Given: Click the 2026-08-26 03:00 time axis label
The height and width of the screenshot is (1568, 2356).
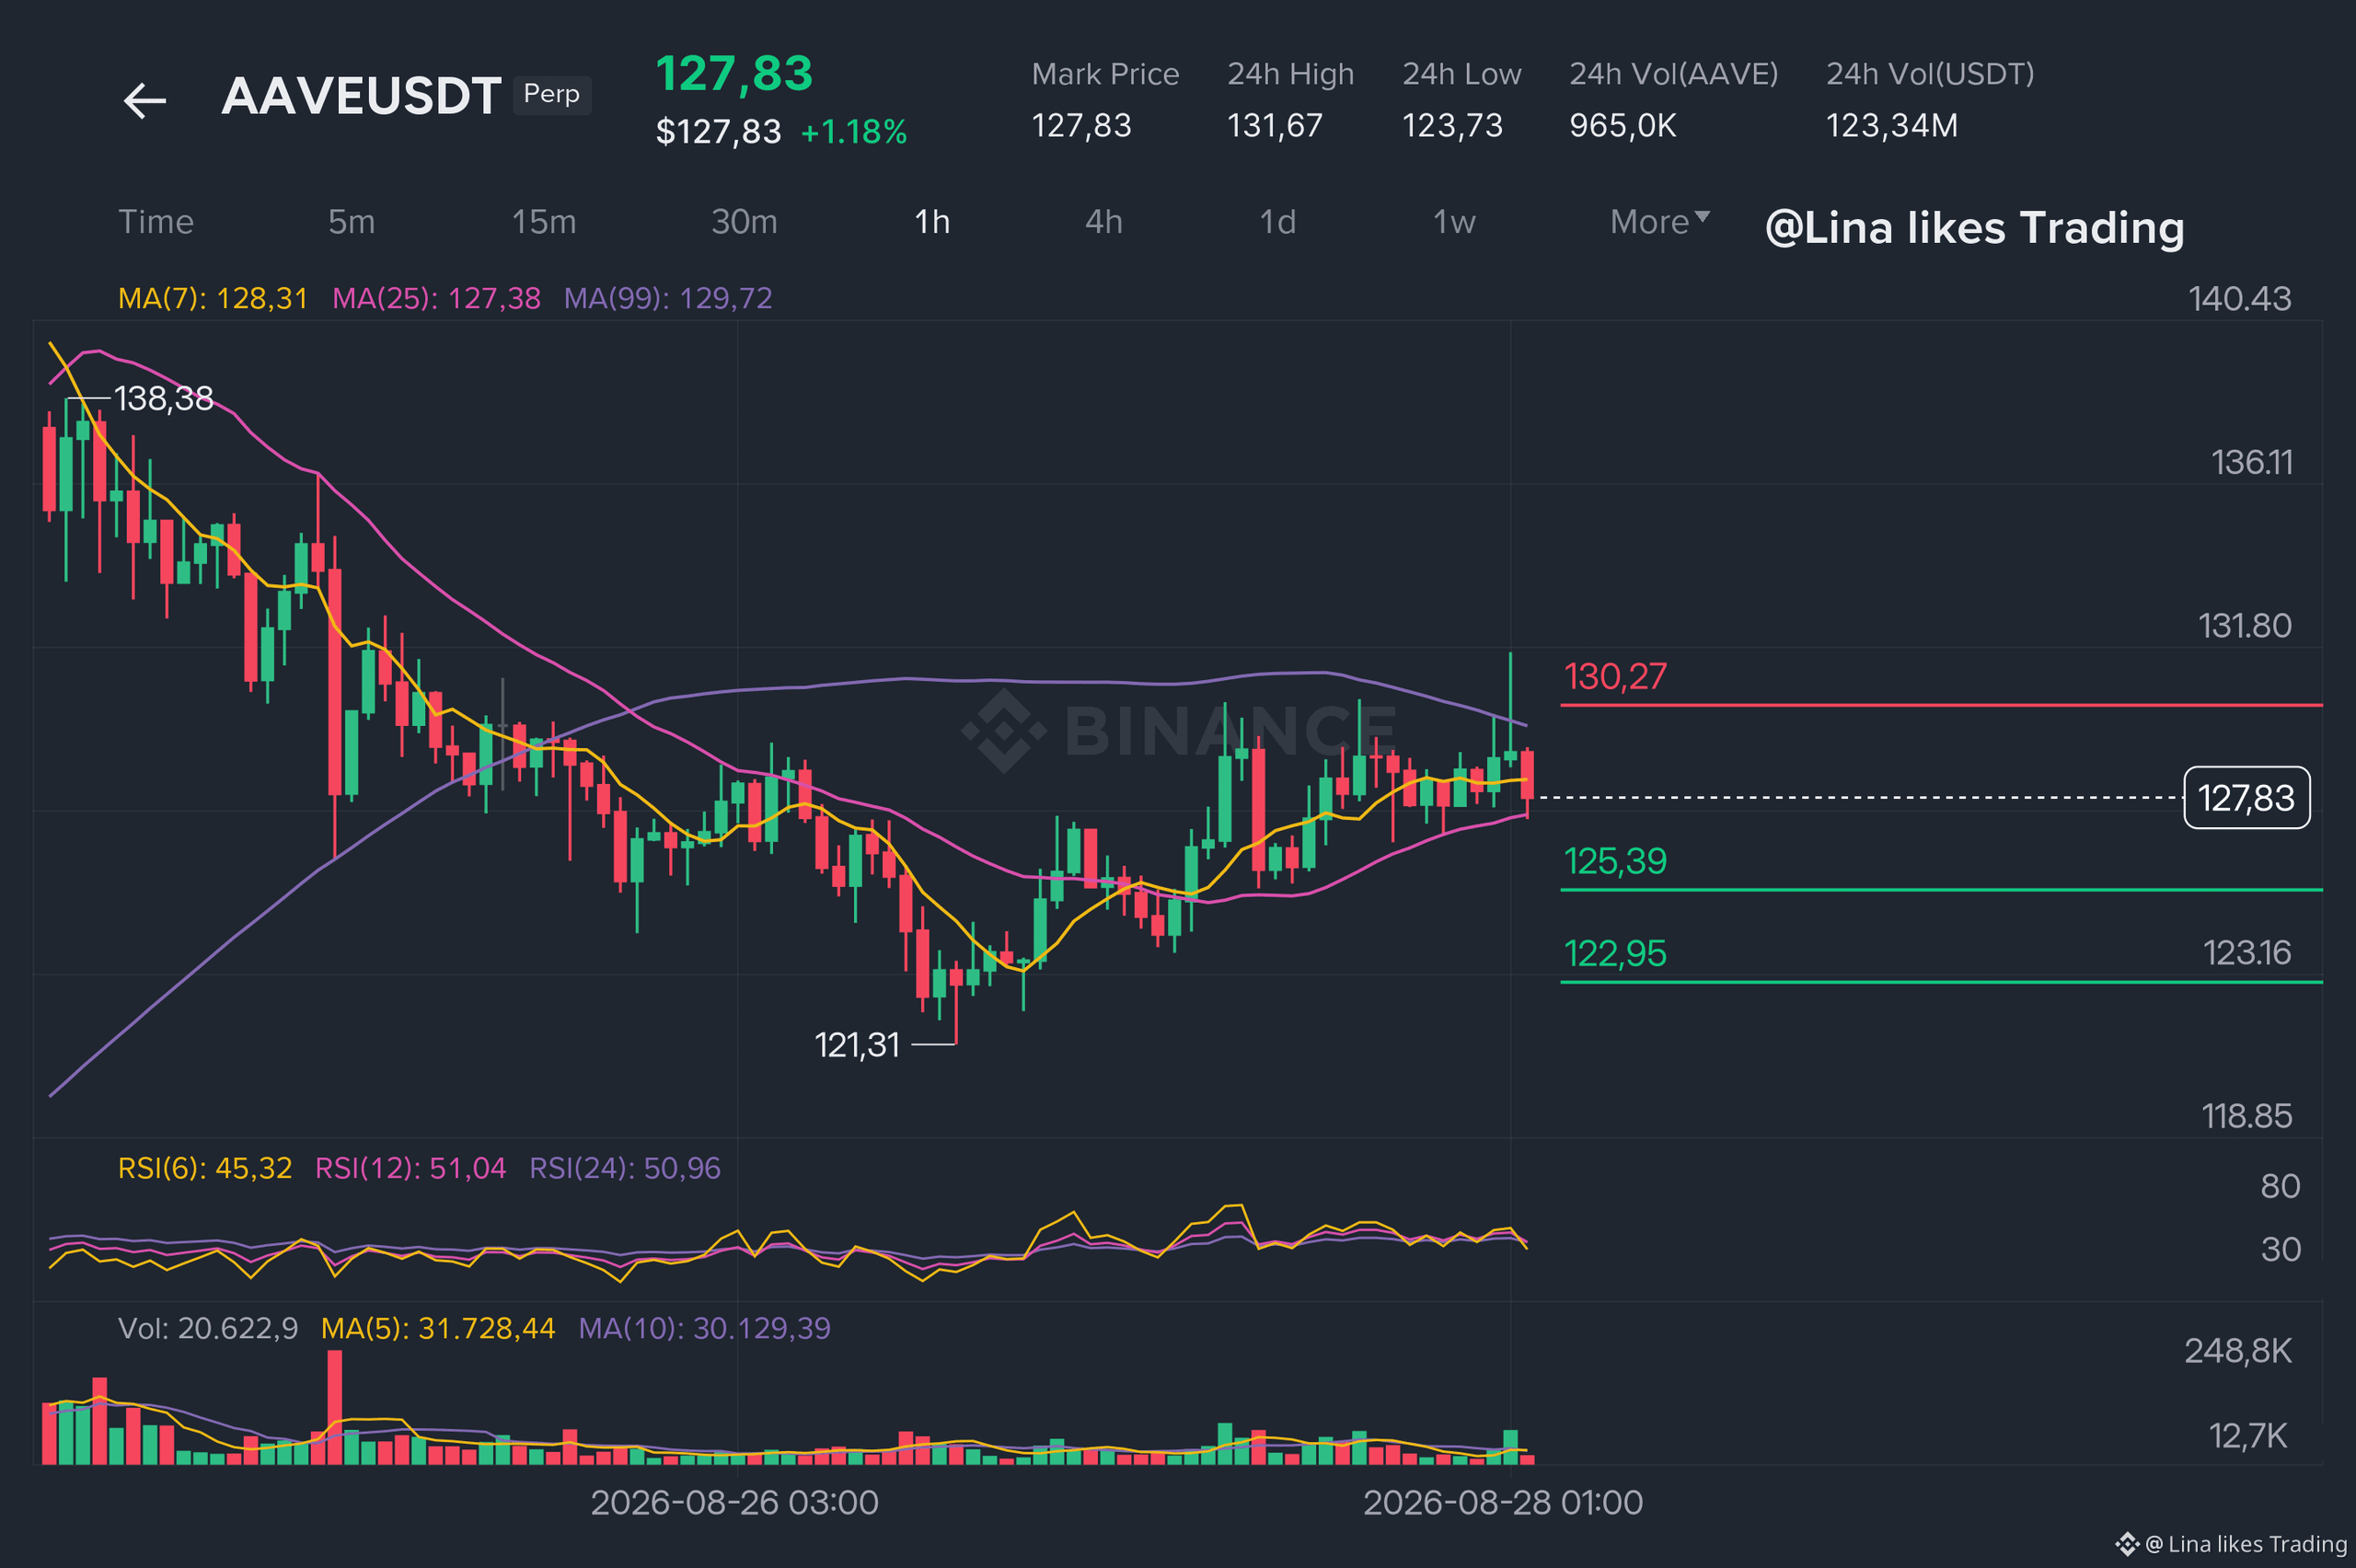Looking at the screenshot, I should click(x=735, y=1502).
